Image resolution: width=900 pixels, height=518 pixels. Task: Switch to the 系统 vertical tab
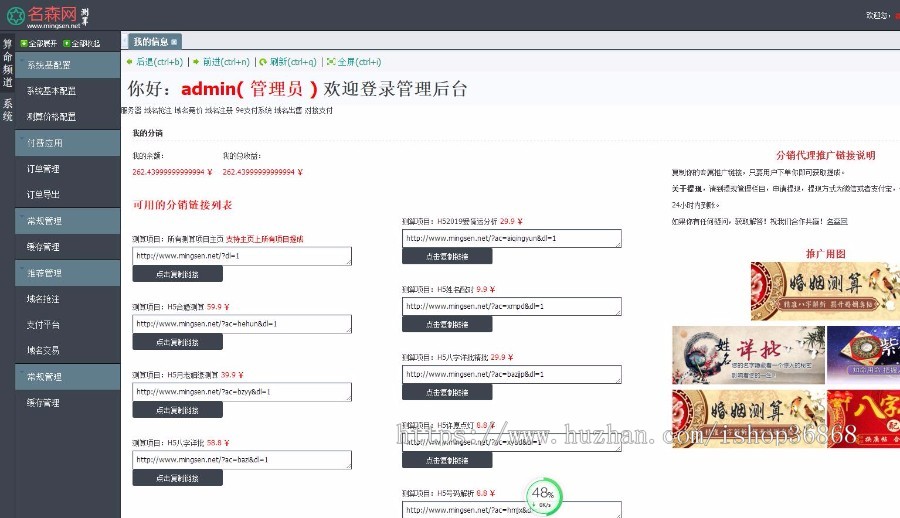tap(7, 110)
